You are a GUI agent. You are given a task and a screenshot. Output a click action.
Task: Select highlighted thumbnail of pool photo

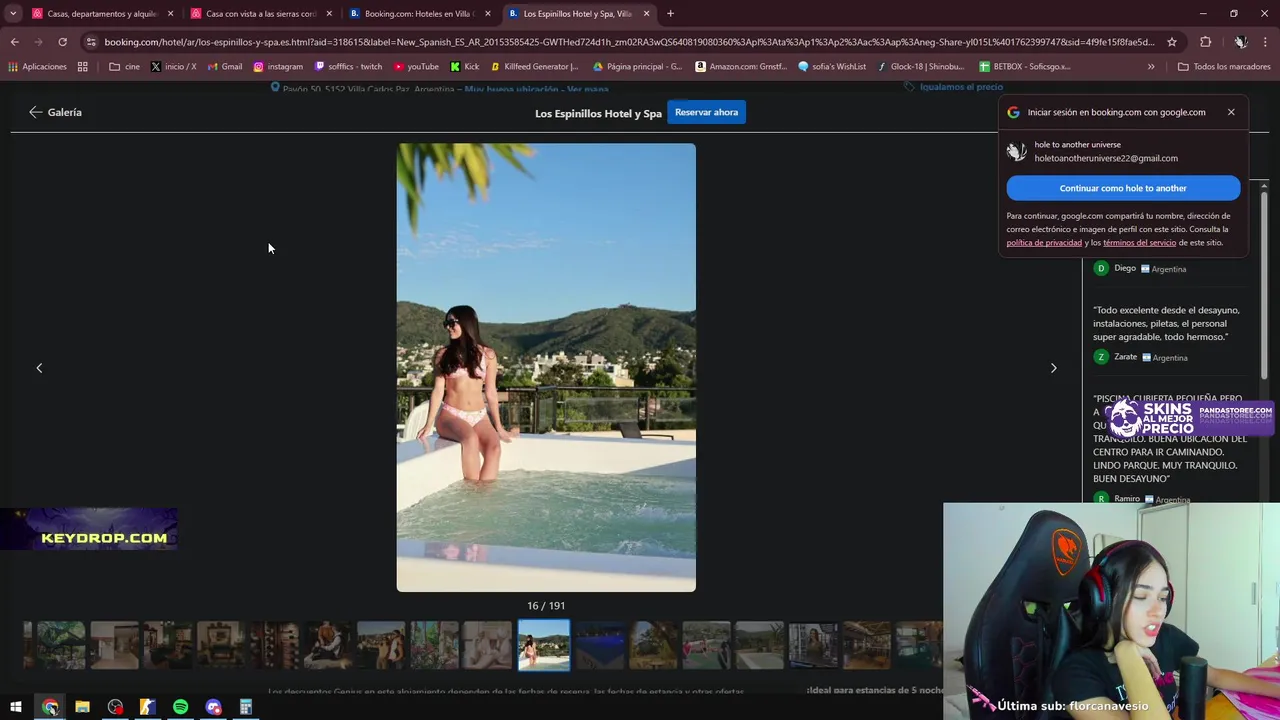(x=544, y=645)
